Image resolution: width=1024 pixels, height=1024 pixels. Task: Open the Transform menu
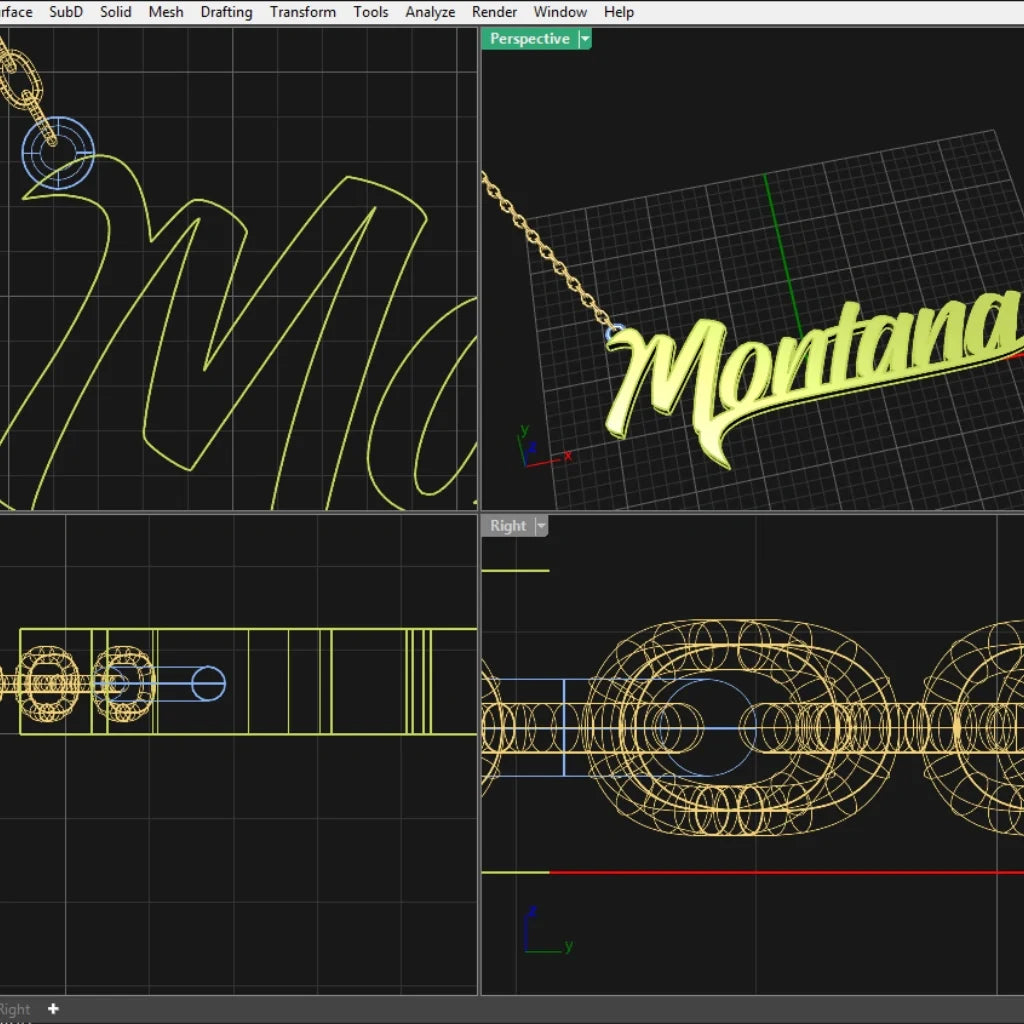point(303,12)
